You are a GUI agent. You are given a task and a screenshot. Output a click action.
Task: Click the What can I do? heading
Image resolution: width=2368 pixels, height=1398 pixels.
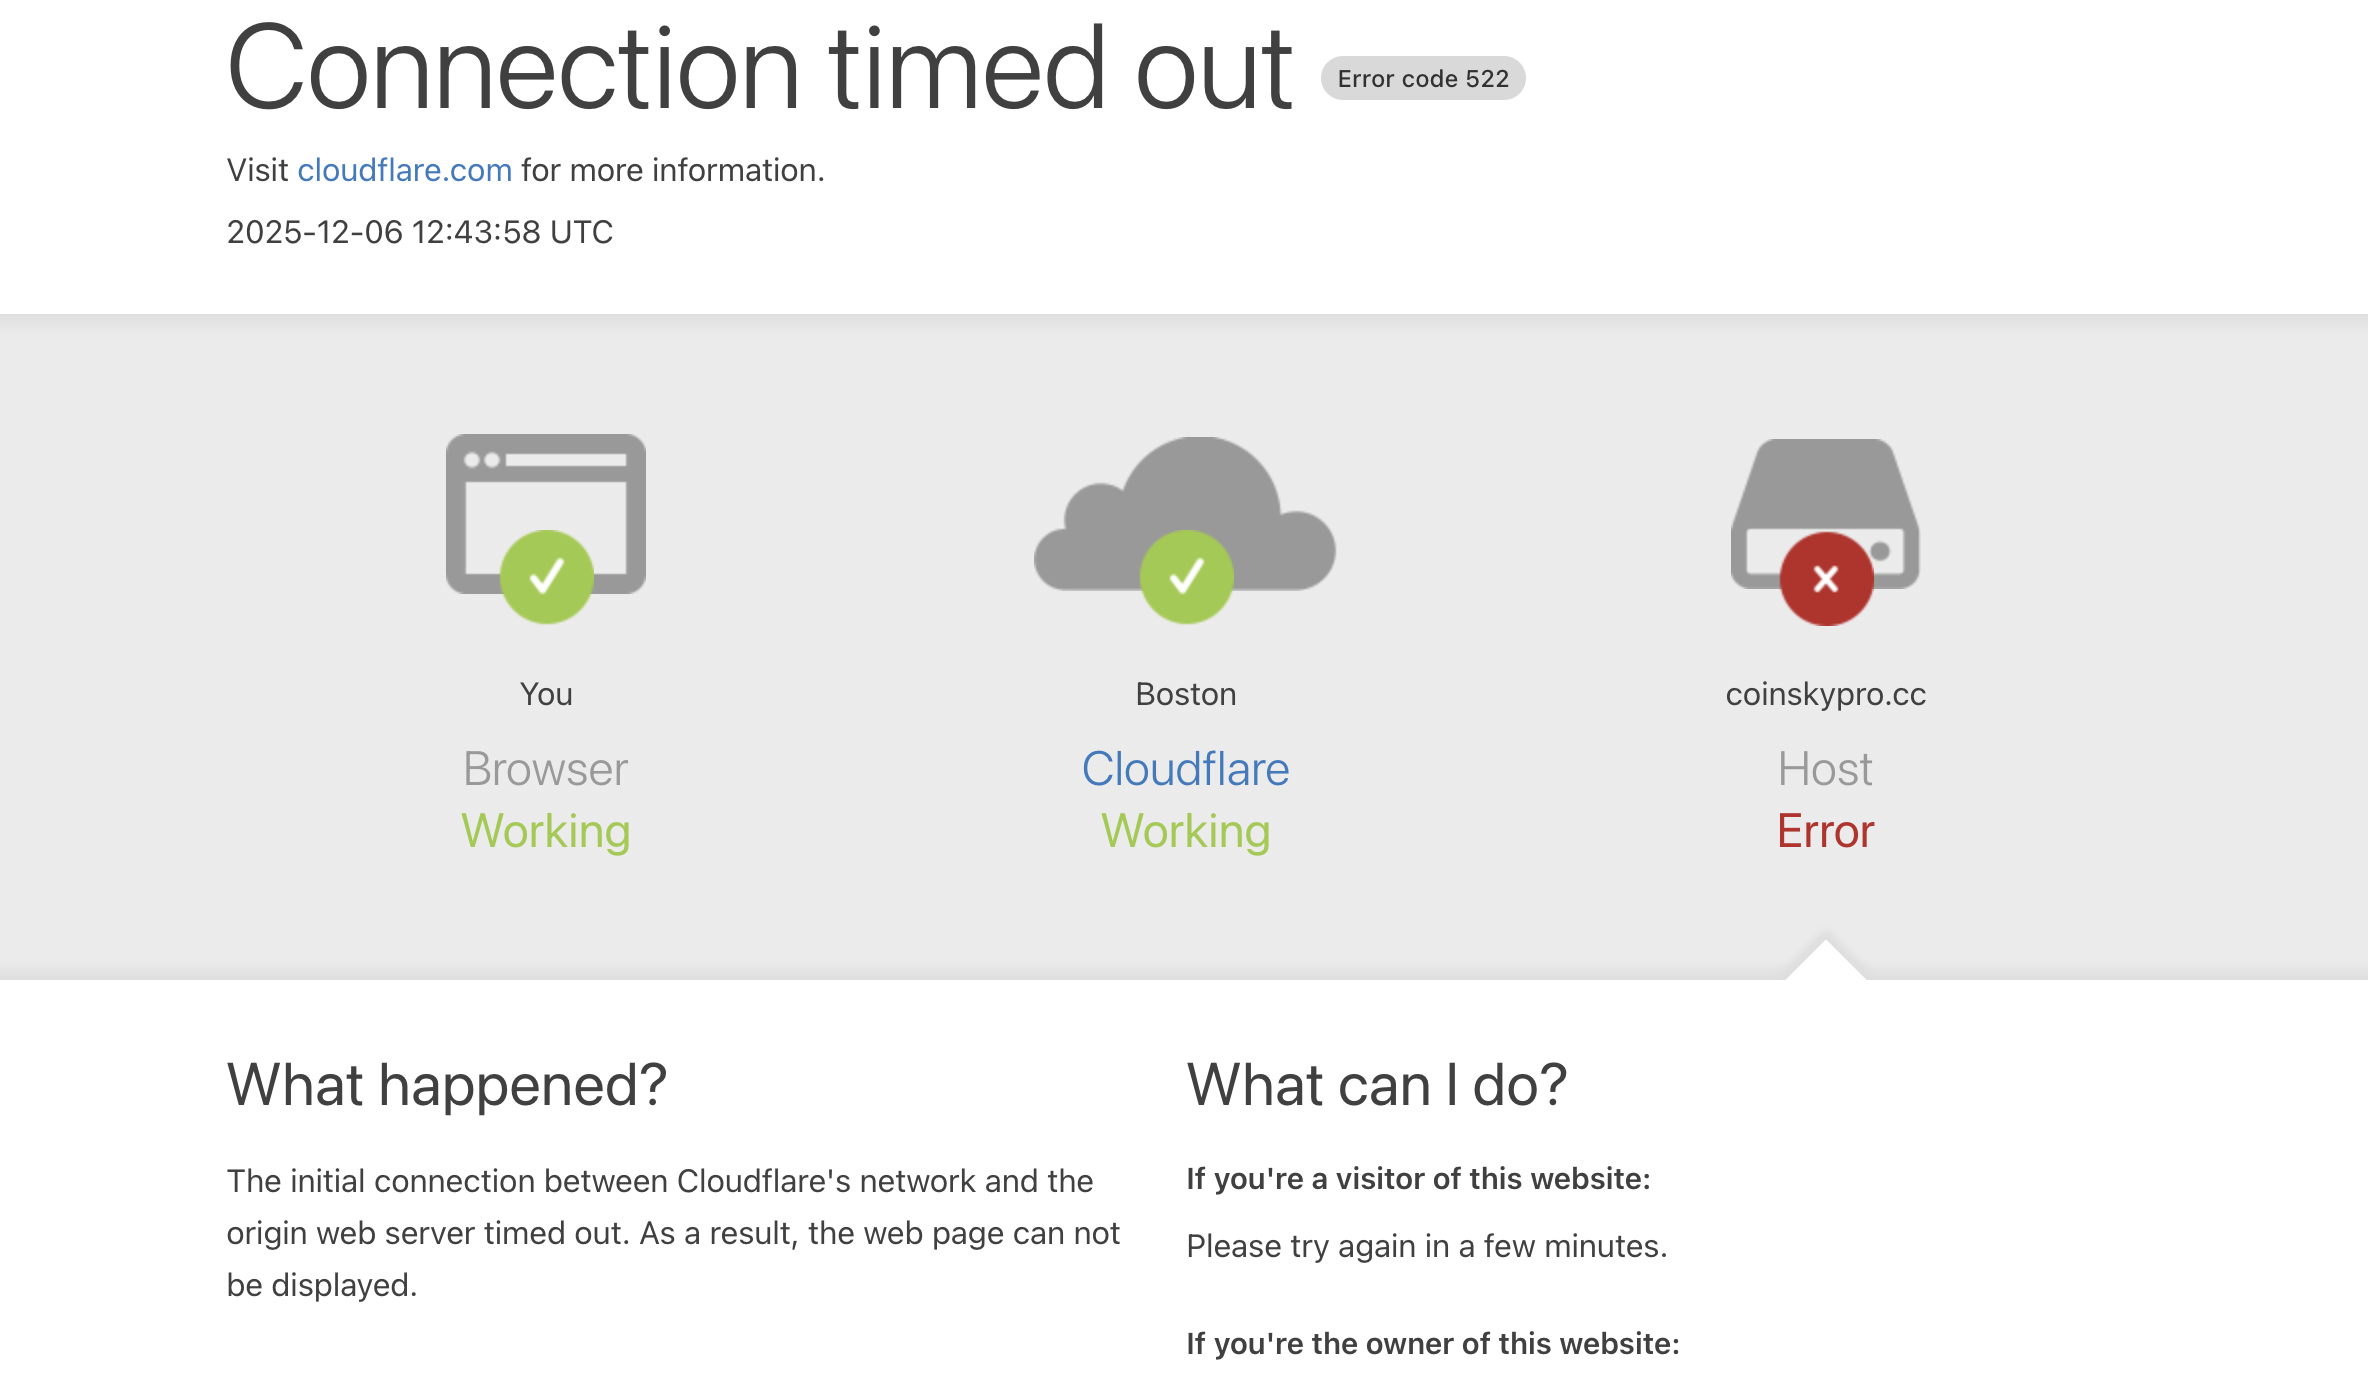pyautogui.click(x=1376, y=1085)
